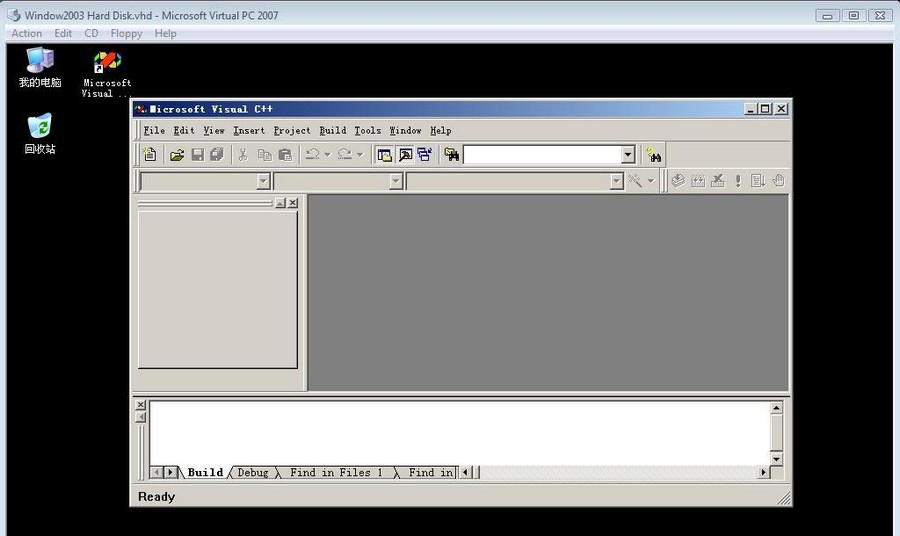Click the Search binoculars icon with lightbulb
This screenshot has height=536, width=900.
(653, 155)
